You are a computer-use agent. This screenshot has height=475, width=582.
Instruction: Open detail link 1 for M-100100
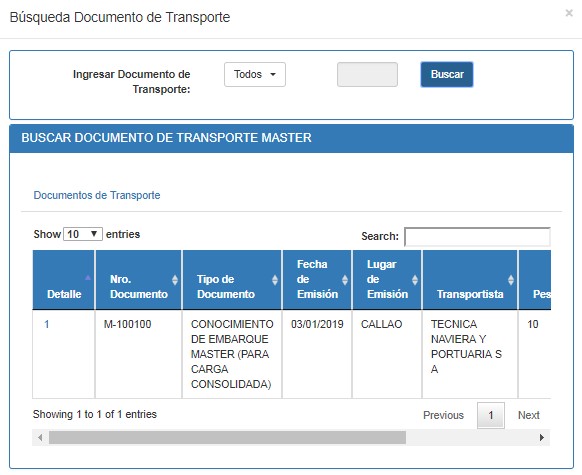coord(47,324)
